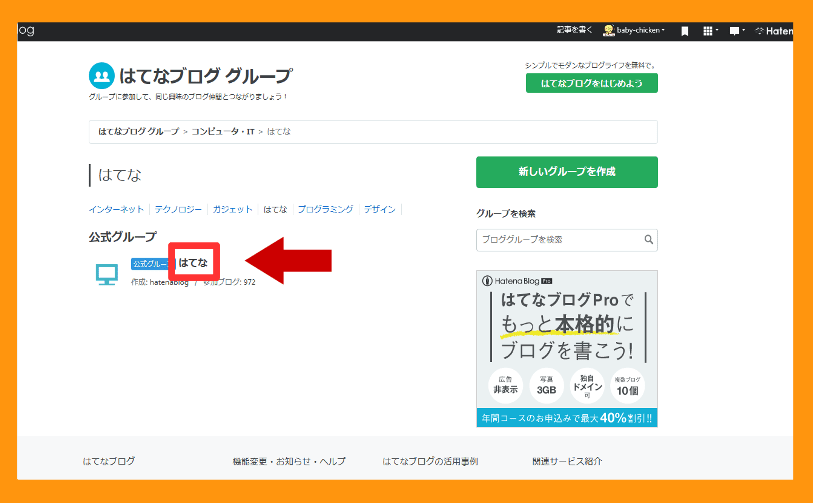Click the 公式グループ blue badge

[150, 264]
